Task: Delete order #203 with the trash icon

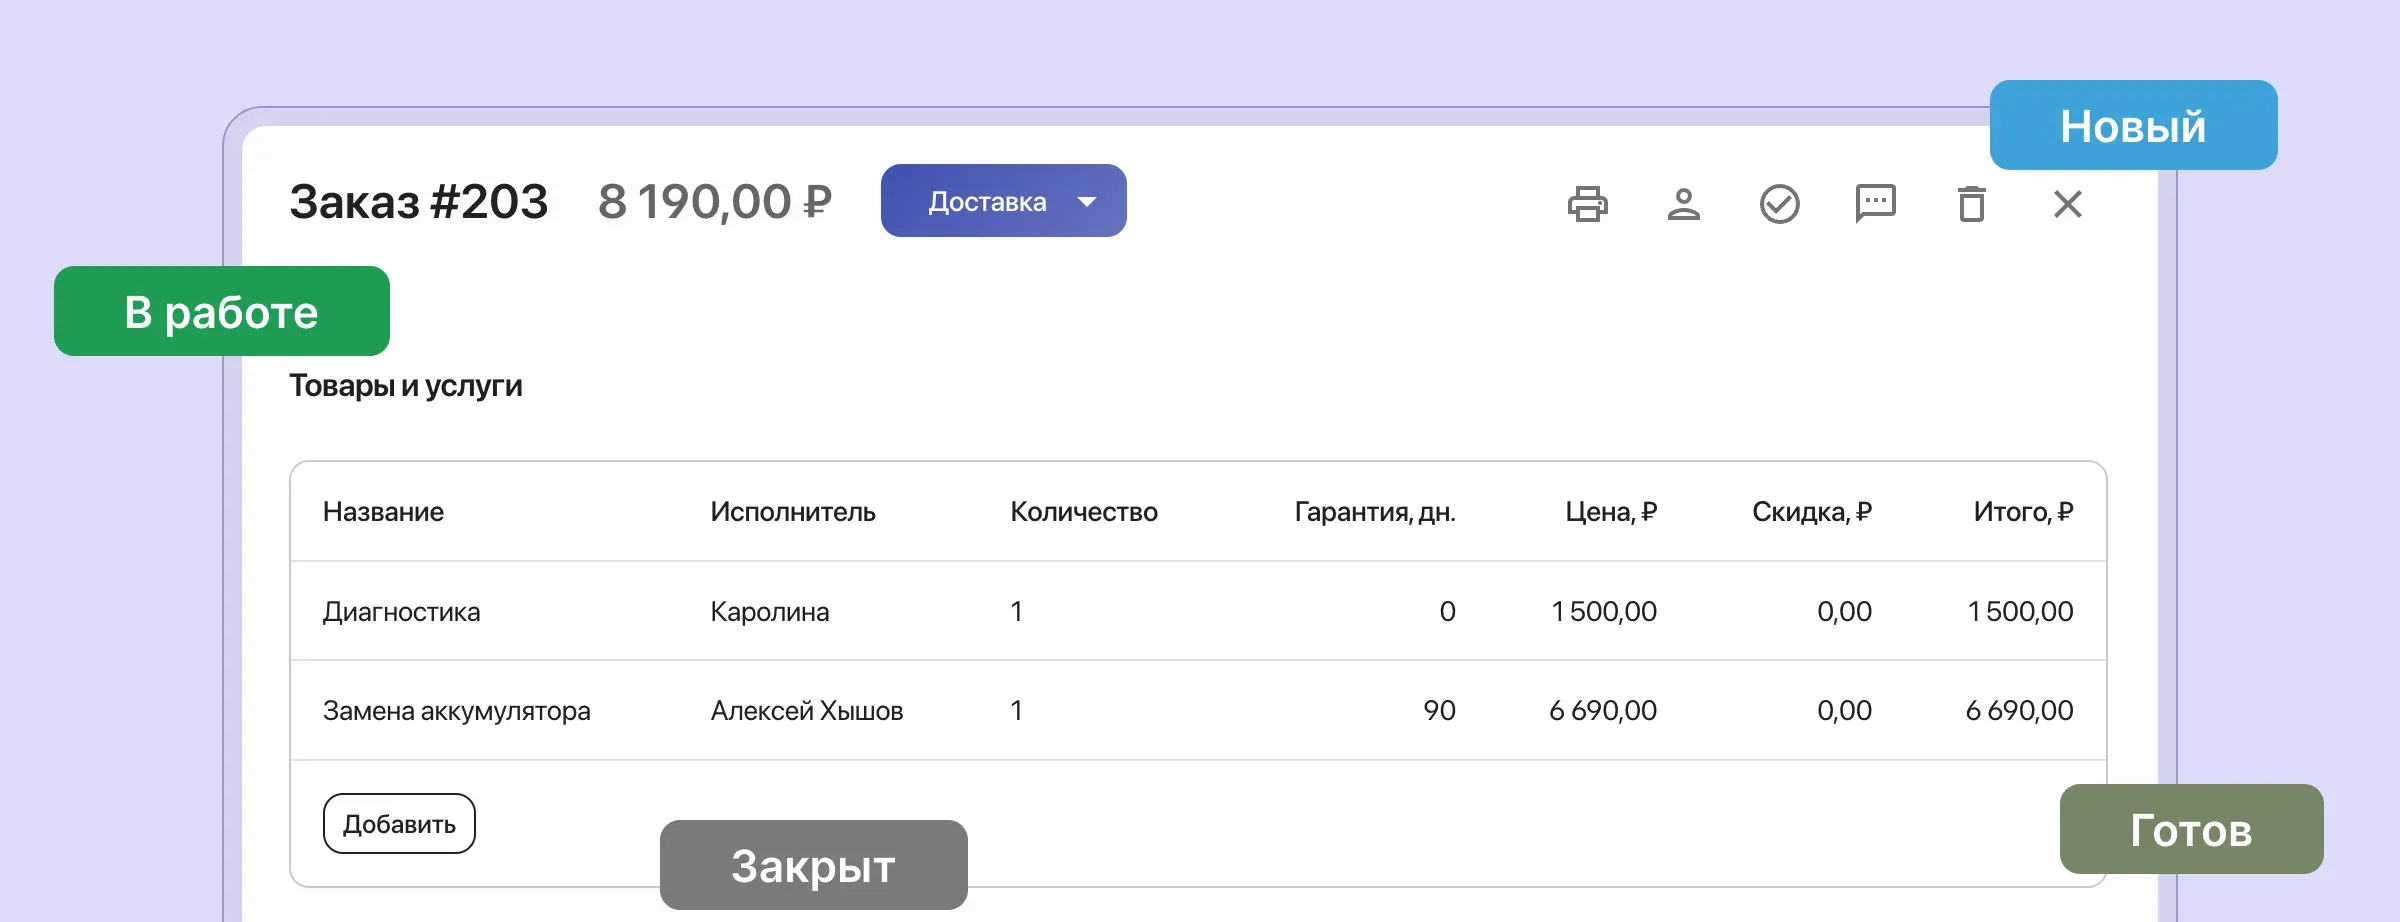Action: point(1970,203)
